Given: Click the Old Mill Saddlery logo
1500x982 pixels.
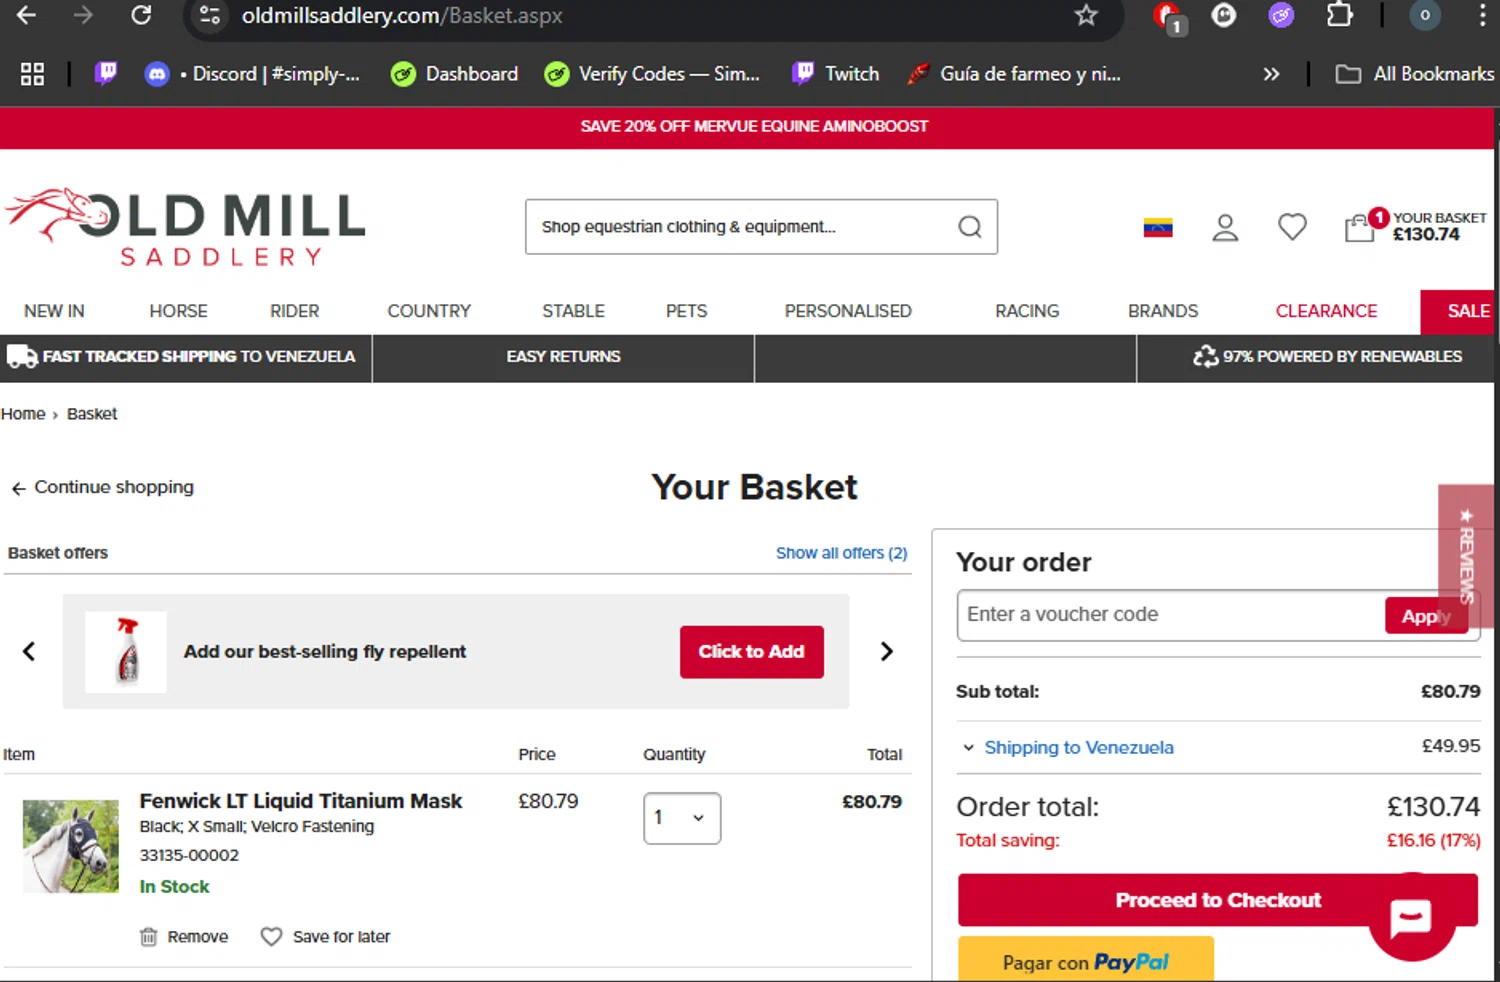Looking at the screenshot, I should 186,227.
